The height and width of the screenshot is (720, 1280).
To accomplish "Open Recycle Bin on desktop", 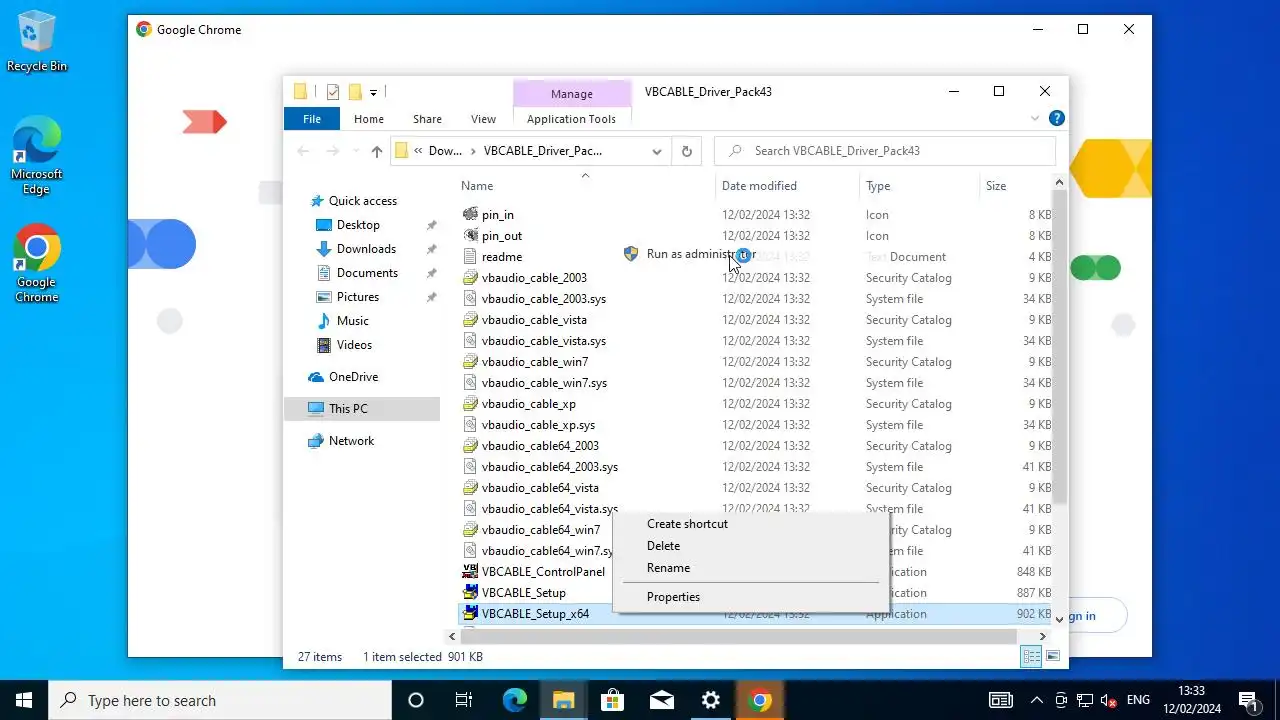I will [x=37, y=41].
